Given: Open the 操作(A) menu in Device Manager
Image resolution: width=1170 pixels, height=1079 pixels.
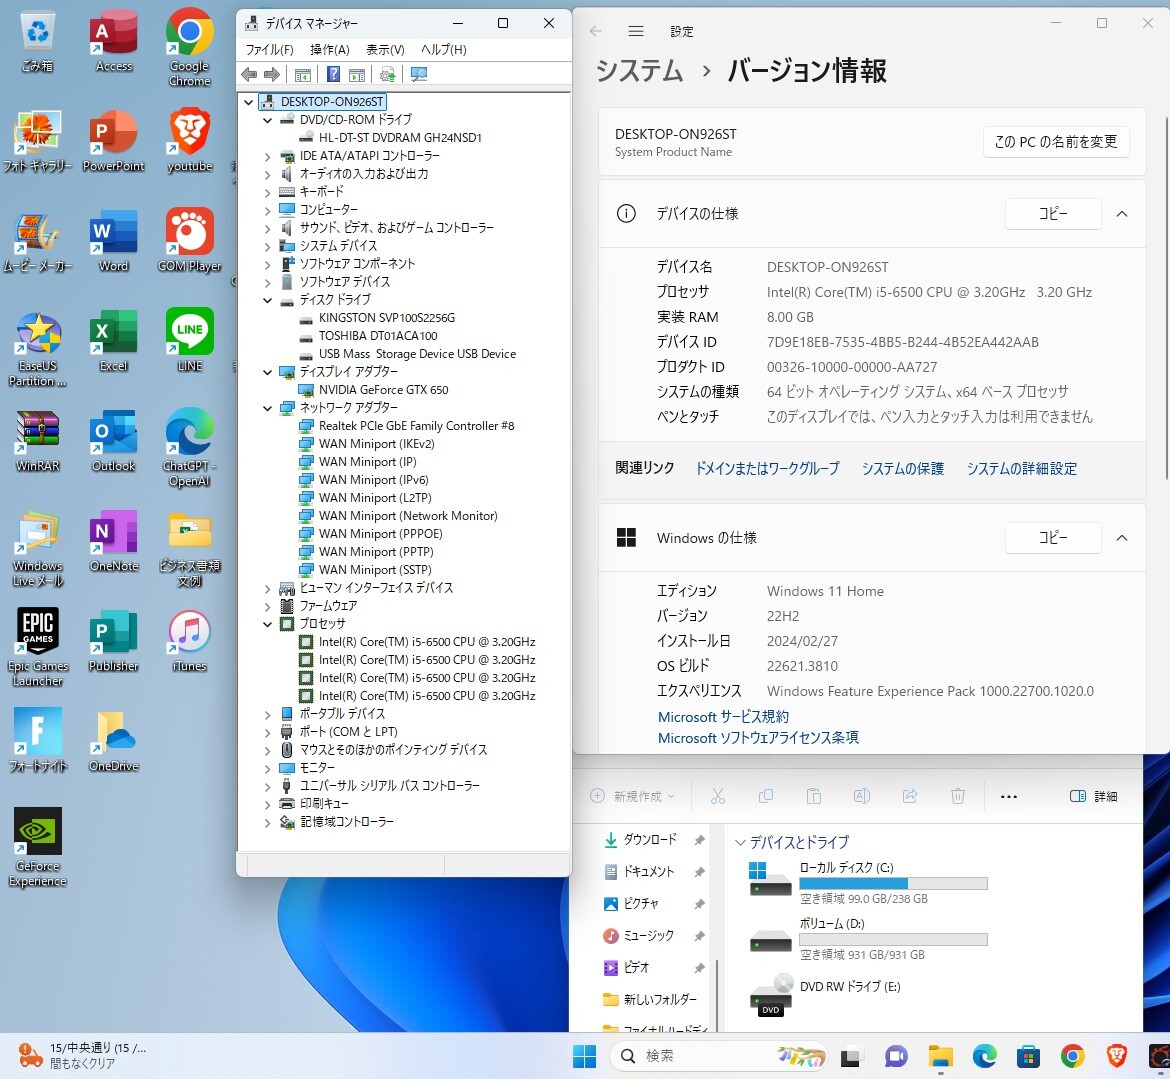Looking at the screenshot, I should 330,49.
